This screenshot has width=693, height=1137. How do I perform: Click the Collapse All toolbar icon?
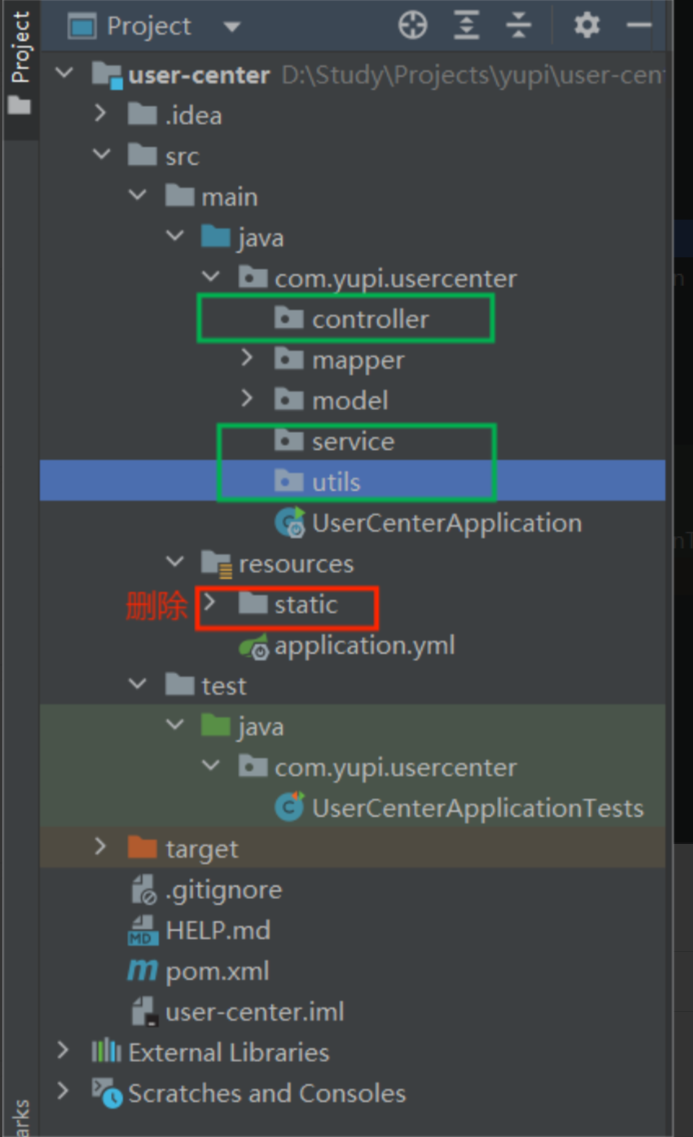click(x=518, y=25)
